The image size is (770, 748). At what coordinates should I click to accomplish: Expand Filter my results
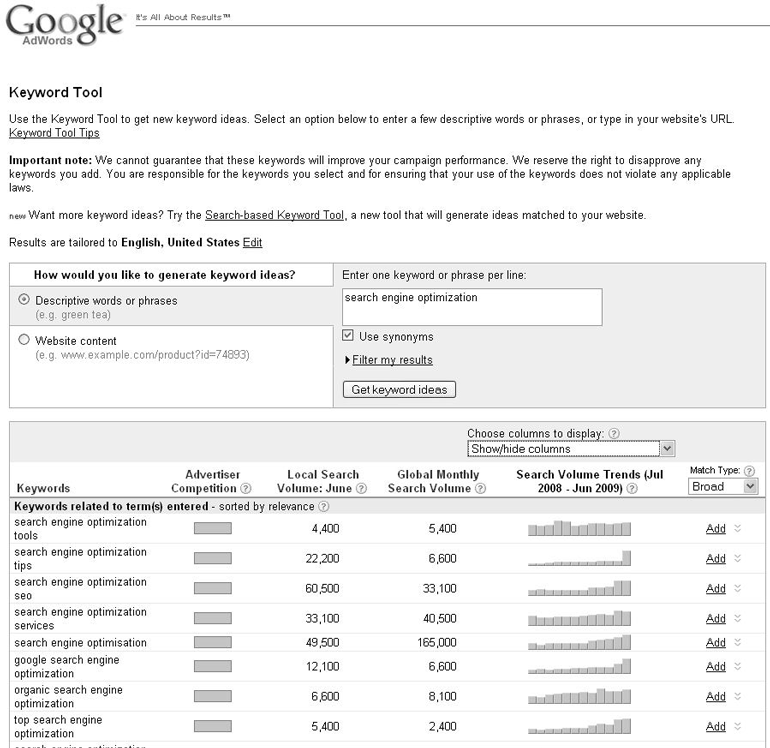(392, 360)
